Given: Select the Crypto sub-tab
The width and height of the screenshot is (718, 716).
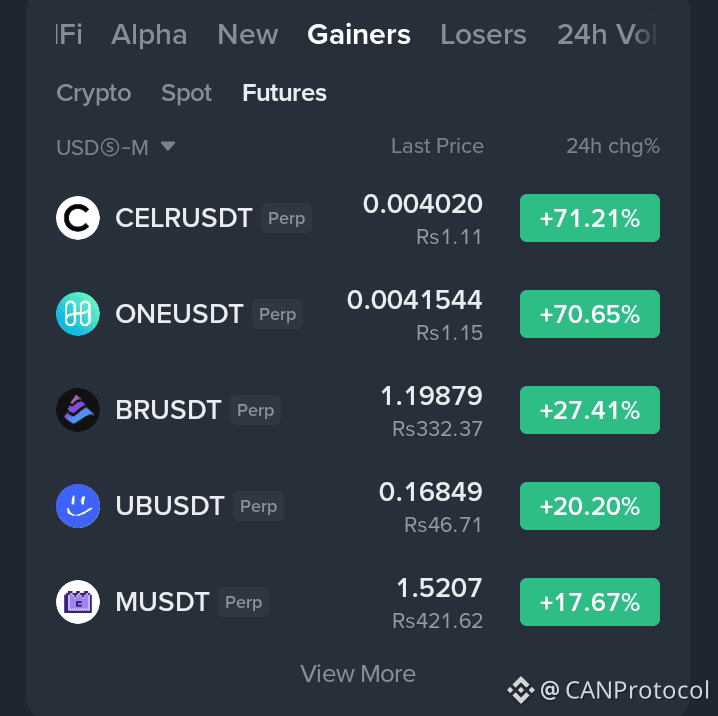Looking at the screenshot, I should click(94, 93).
